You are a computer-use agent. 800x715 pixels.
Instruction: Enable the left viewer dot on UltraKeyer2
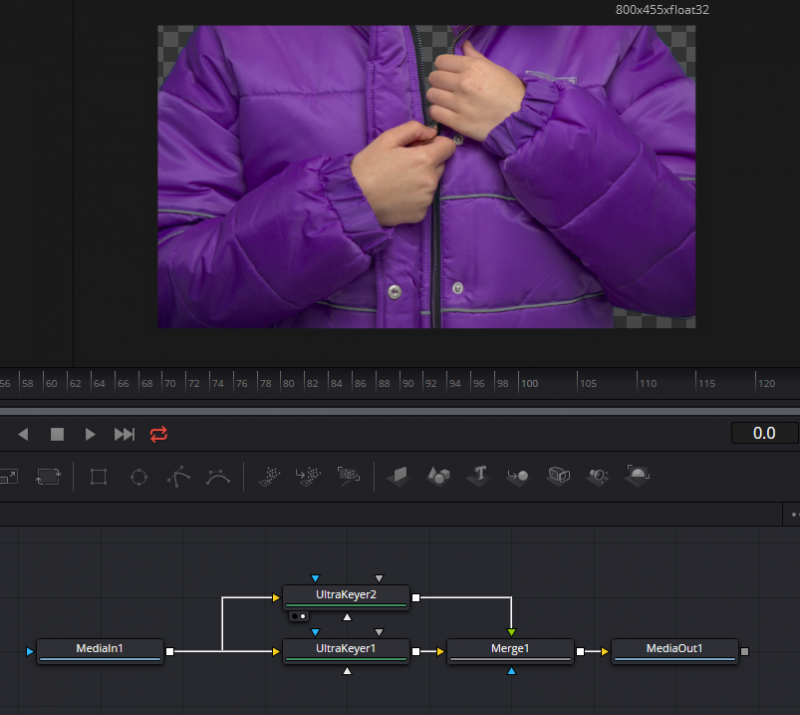coord(295,616)
